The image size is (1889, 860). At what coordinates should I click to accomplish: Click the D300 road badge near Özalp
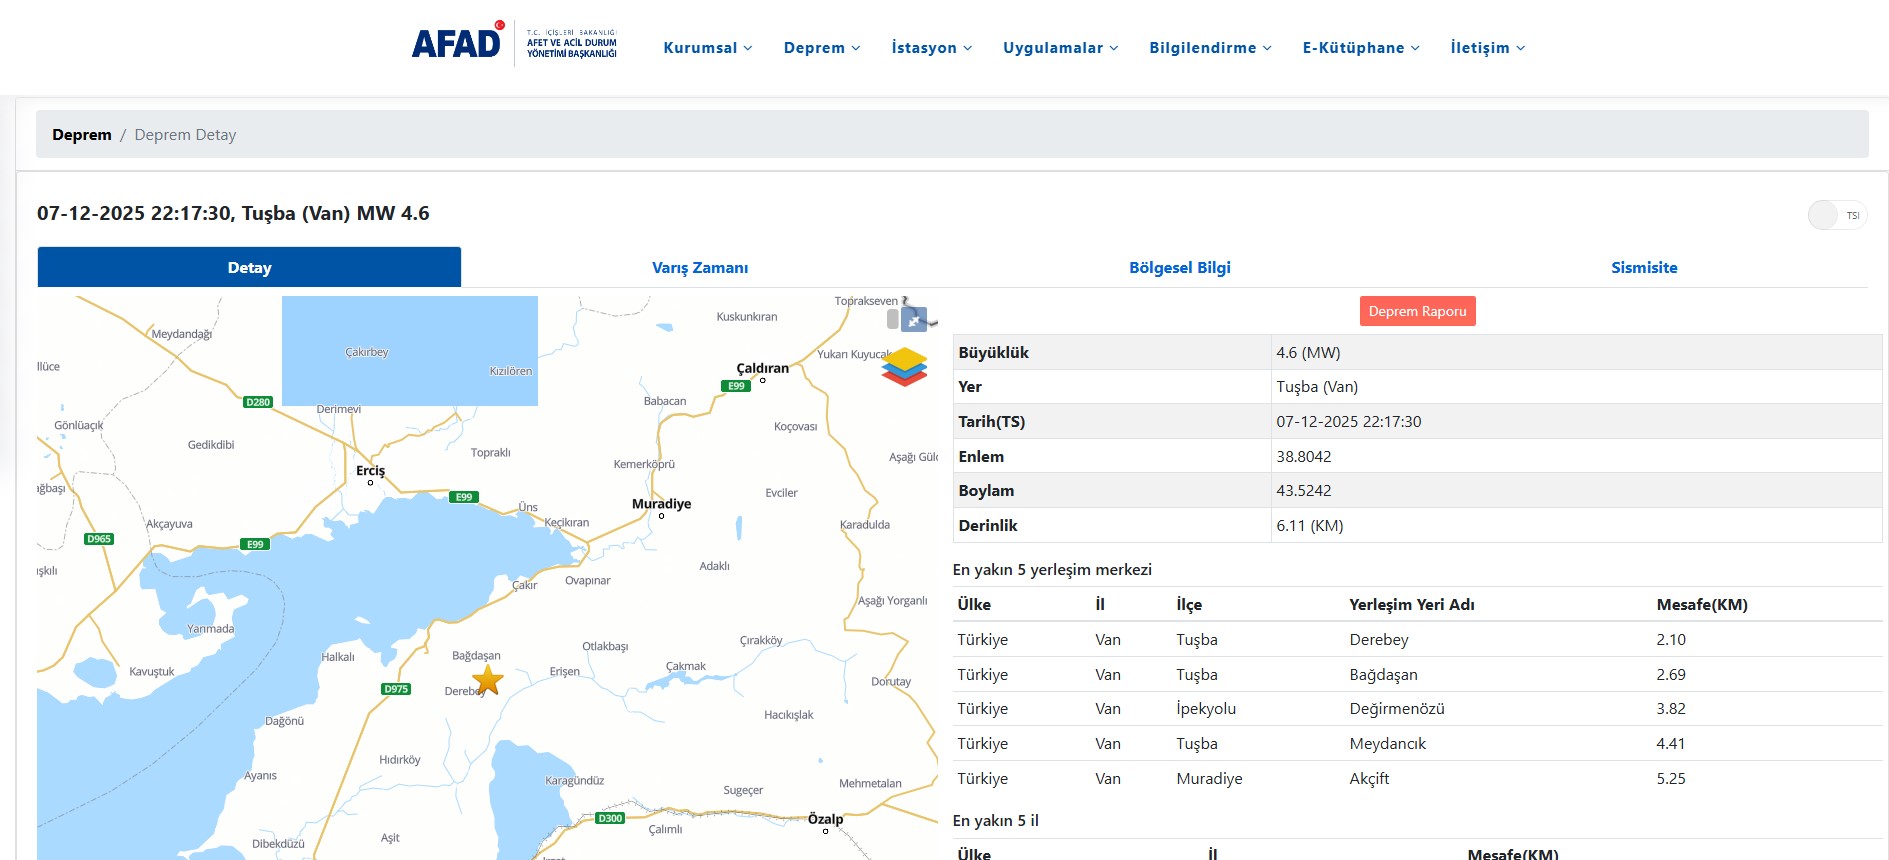pos(610,818)
